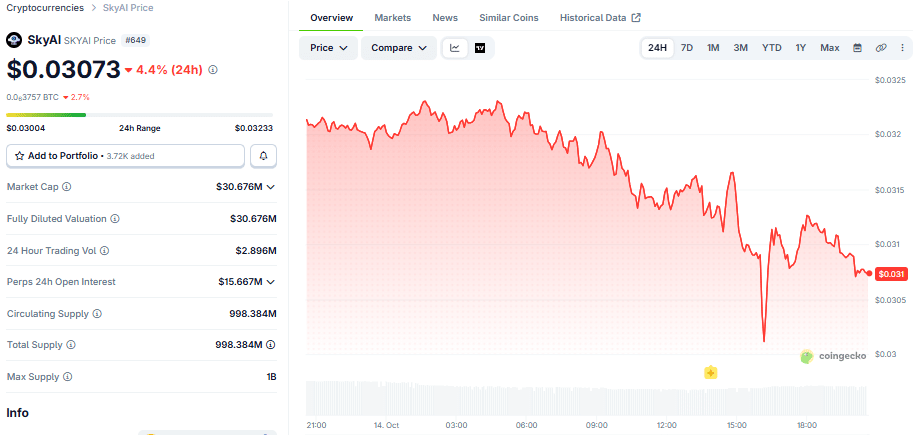Open Max Supply info icon

[x=68, y=376]
